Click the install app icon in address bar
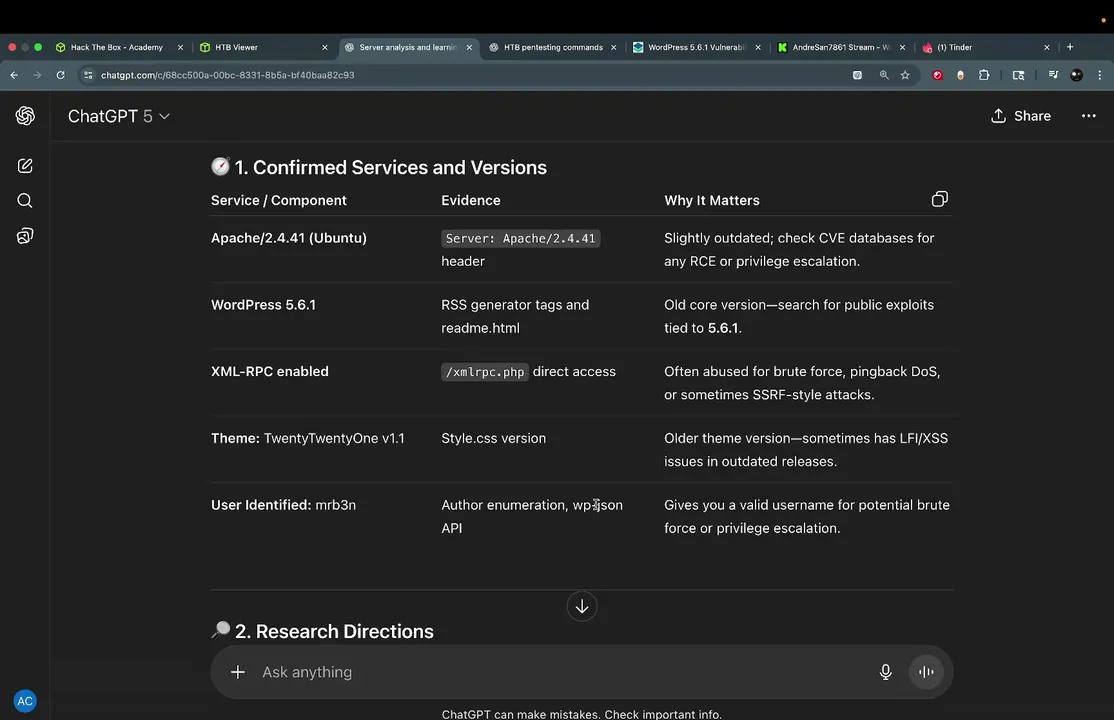1114x720 pixels. pos(858,75)
